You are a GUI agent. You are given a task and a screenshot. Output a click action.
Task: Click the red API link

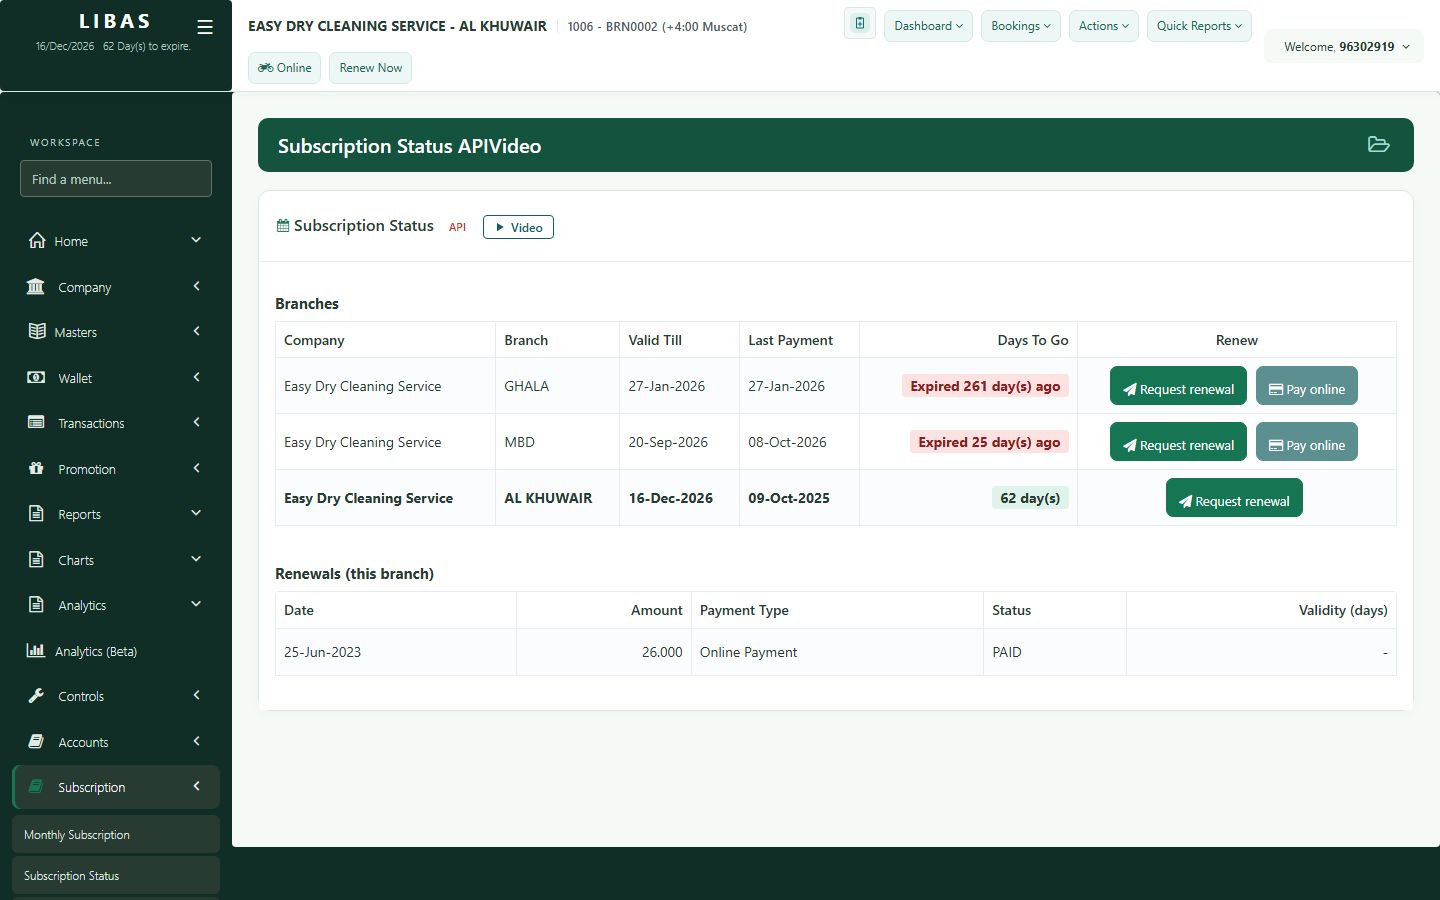tap(457, 227)
